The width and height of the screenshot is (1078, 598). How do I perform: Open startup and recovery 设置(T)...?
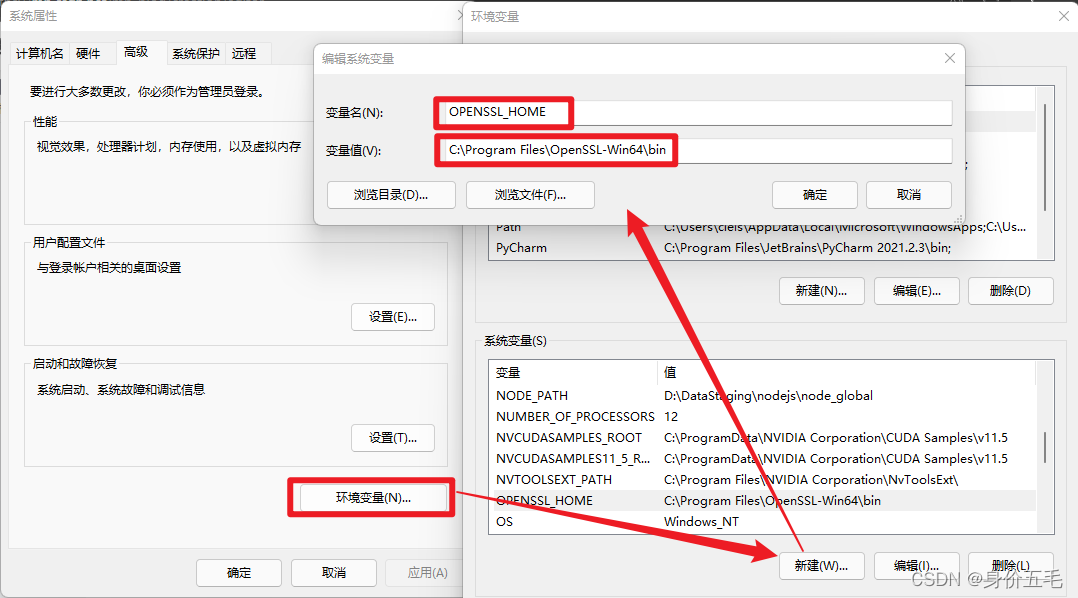pos(393,437)
